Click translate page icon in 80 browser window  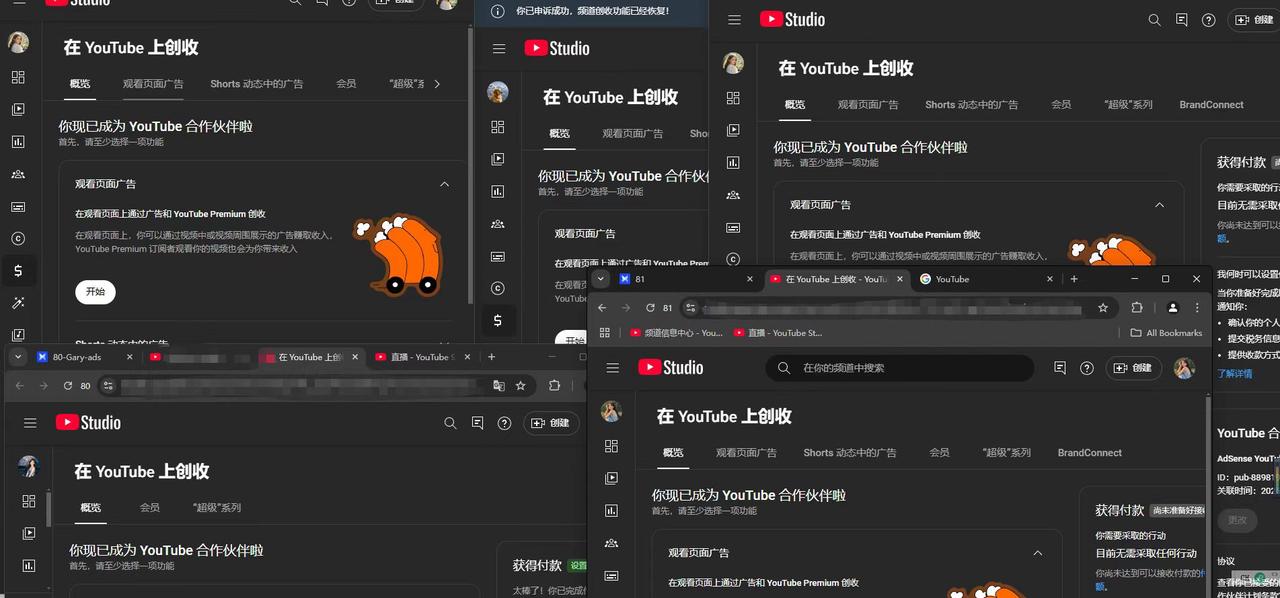[498, 385]
